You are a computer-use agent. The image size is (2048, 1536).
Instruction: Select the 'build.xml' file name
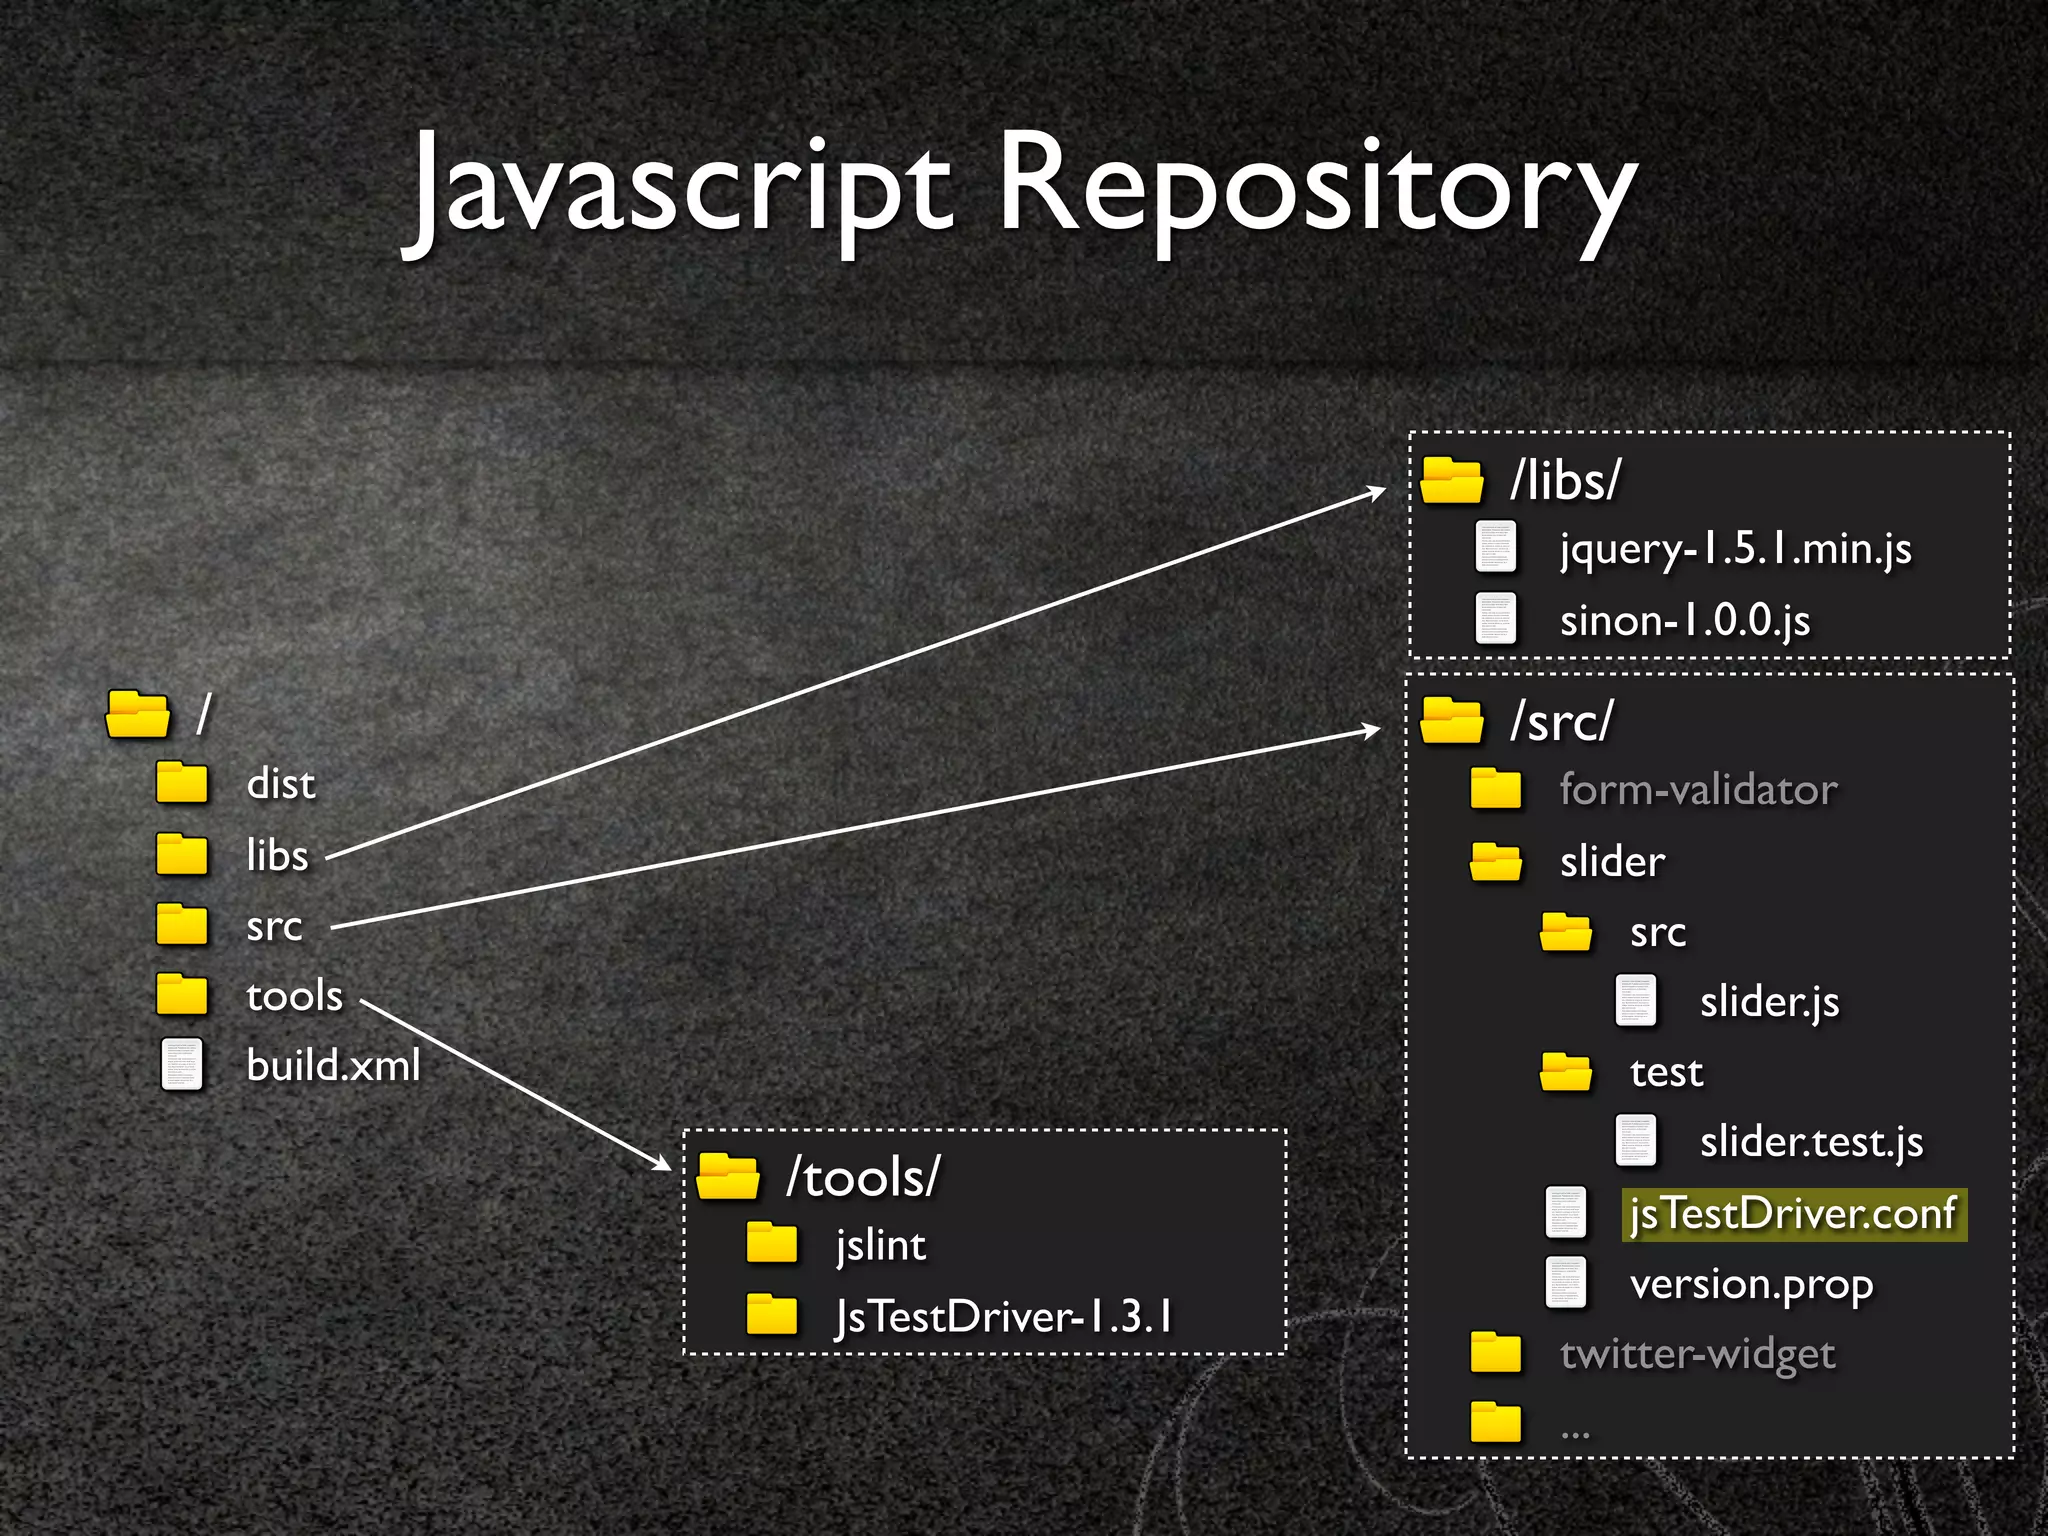pyautogui.click(x=333, y=1066)
